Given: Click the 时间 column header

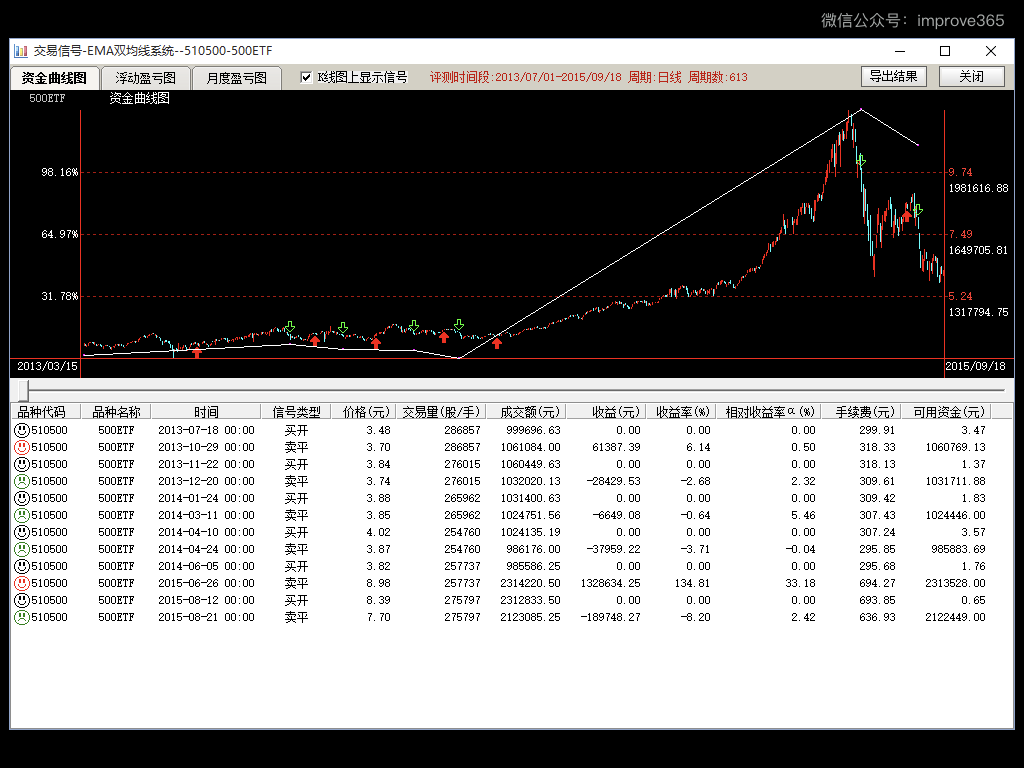Looking at the screenshot, I should [x=206, y=412].
